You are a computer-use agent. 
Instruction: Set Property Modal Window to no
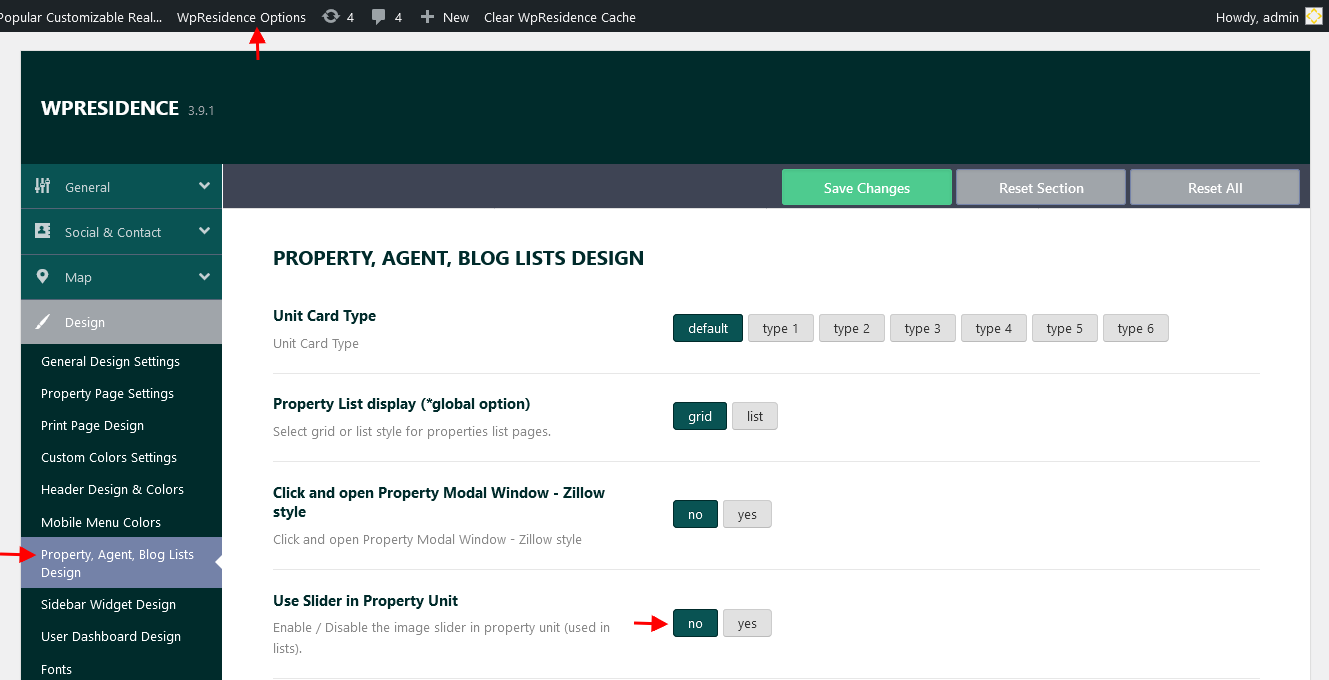(695, 514)
